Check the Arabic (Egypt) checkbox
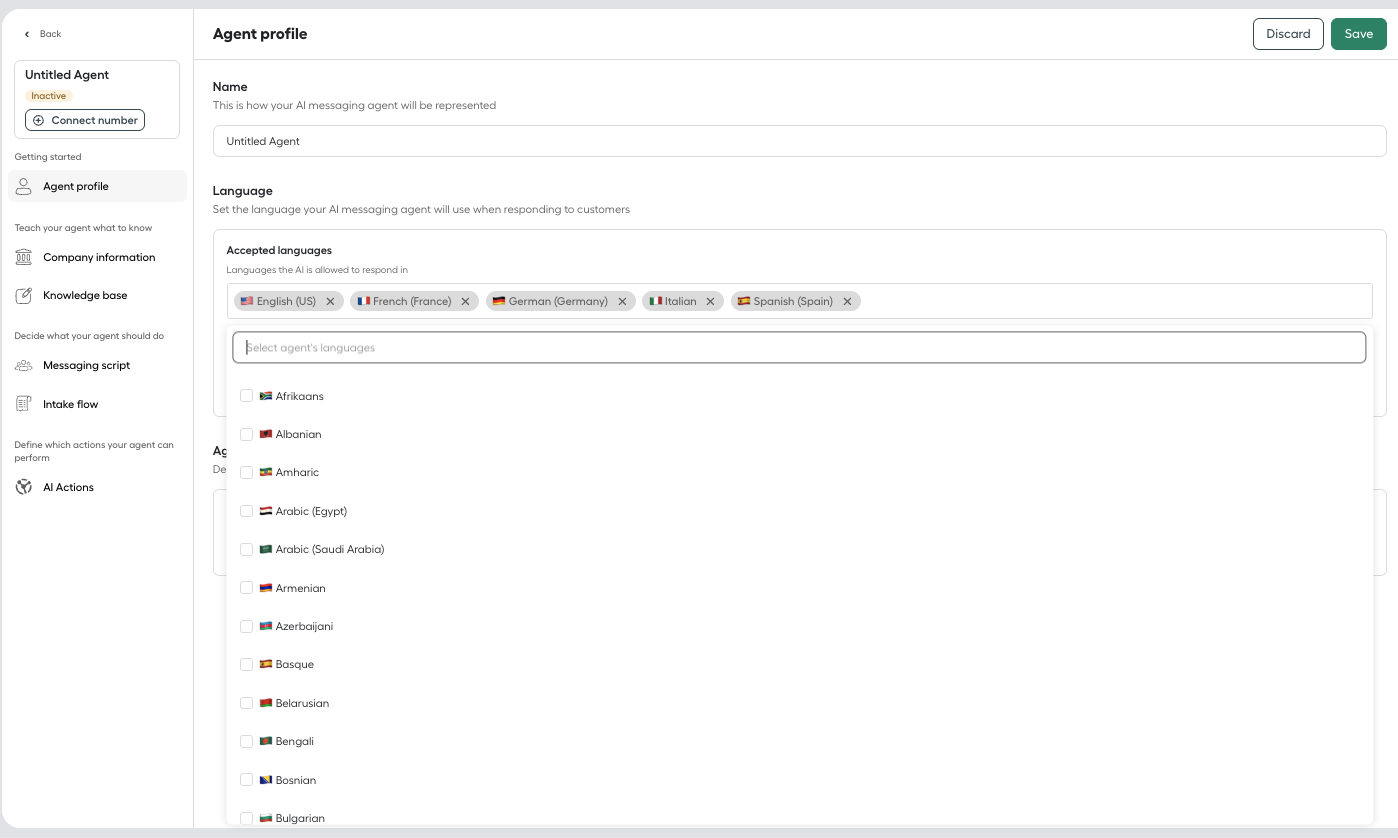 click(246, 511)
